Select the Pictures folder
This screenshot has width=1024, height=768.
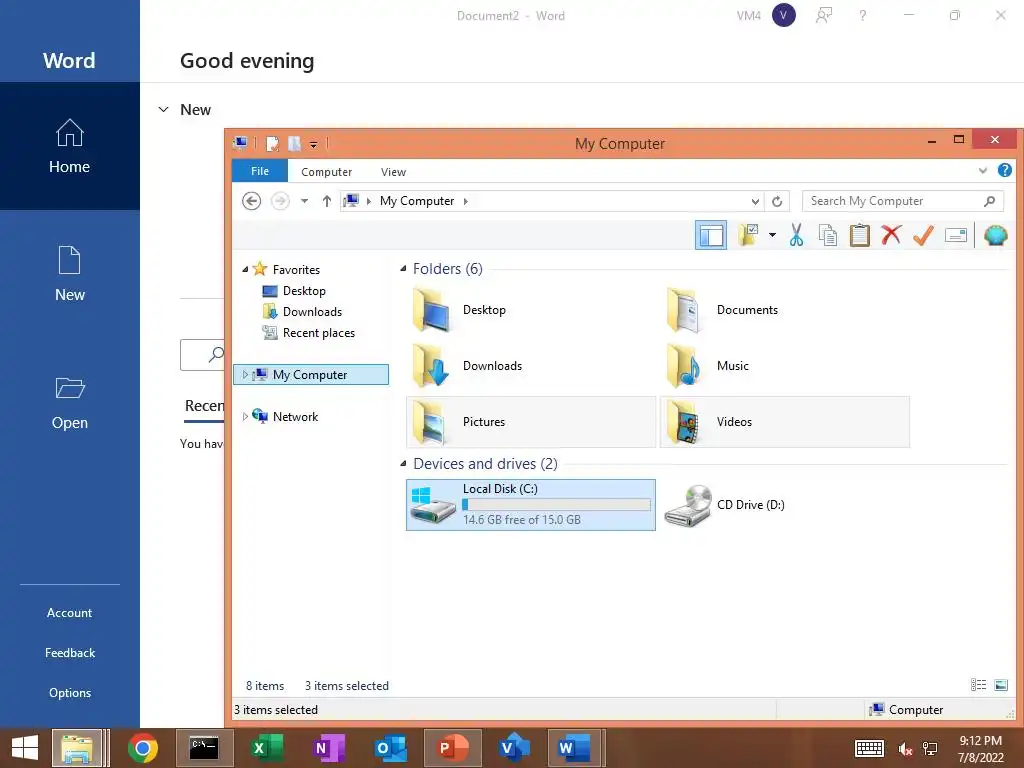coord(530,422)
